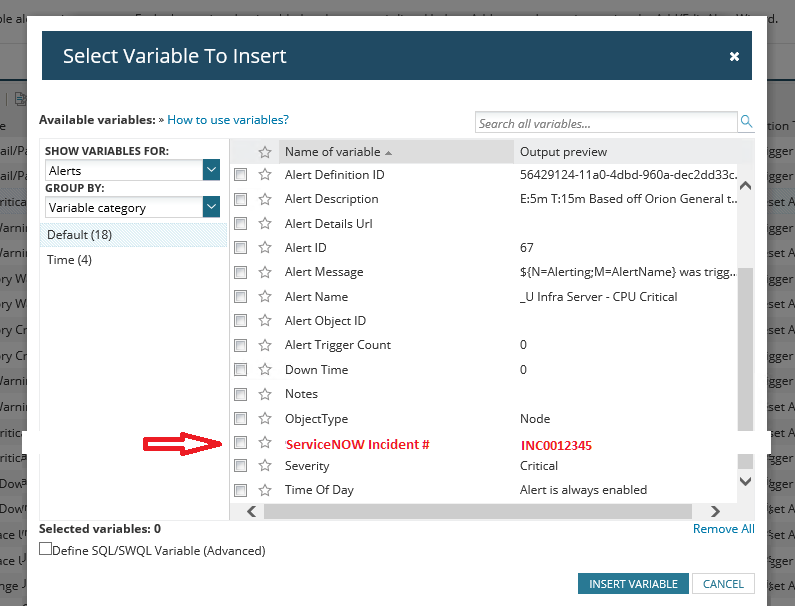Enable Define SQL/SWQL Variable (Advanced)
The width and height of the screenshot is (795, 606).
[x=46, y=549]
